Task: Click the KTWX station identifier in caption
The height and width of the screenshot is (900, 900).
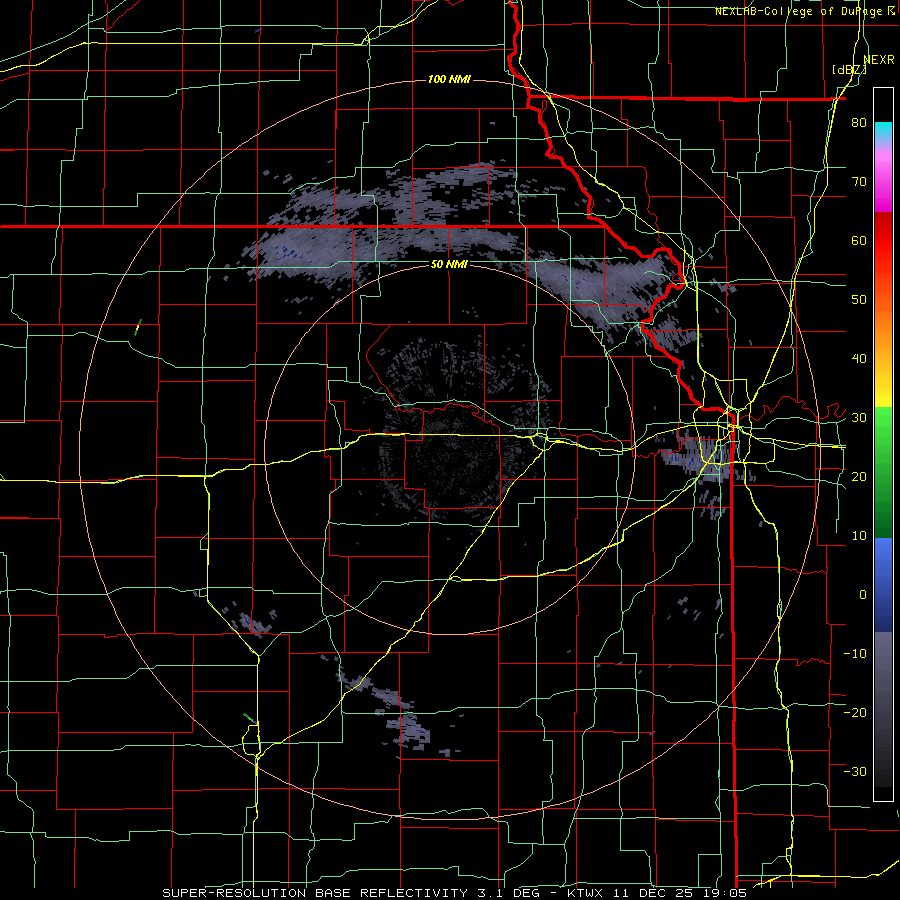Action: tap(584, 893)
